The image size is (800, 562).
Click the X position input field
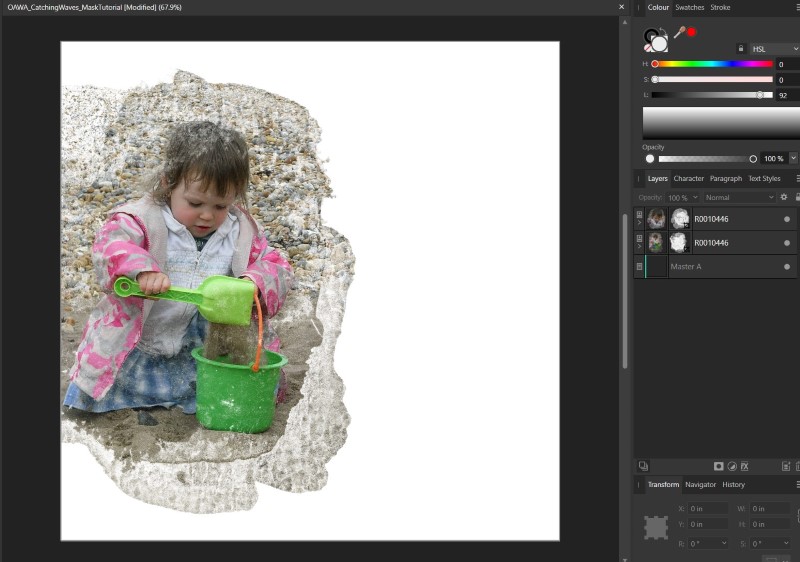[x=708, y=508]
